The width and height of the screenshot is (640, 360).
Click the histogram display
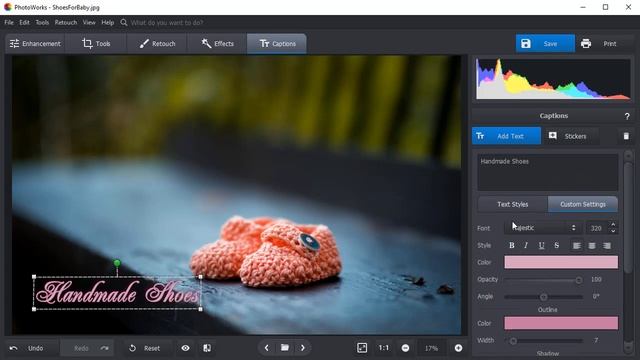point(553,79)
